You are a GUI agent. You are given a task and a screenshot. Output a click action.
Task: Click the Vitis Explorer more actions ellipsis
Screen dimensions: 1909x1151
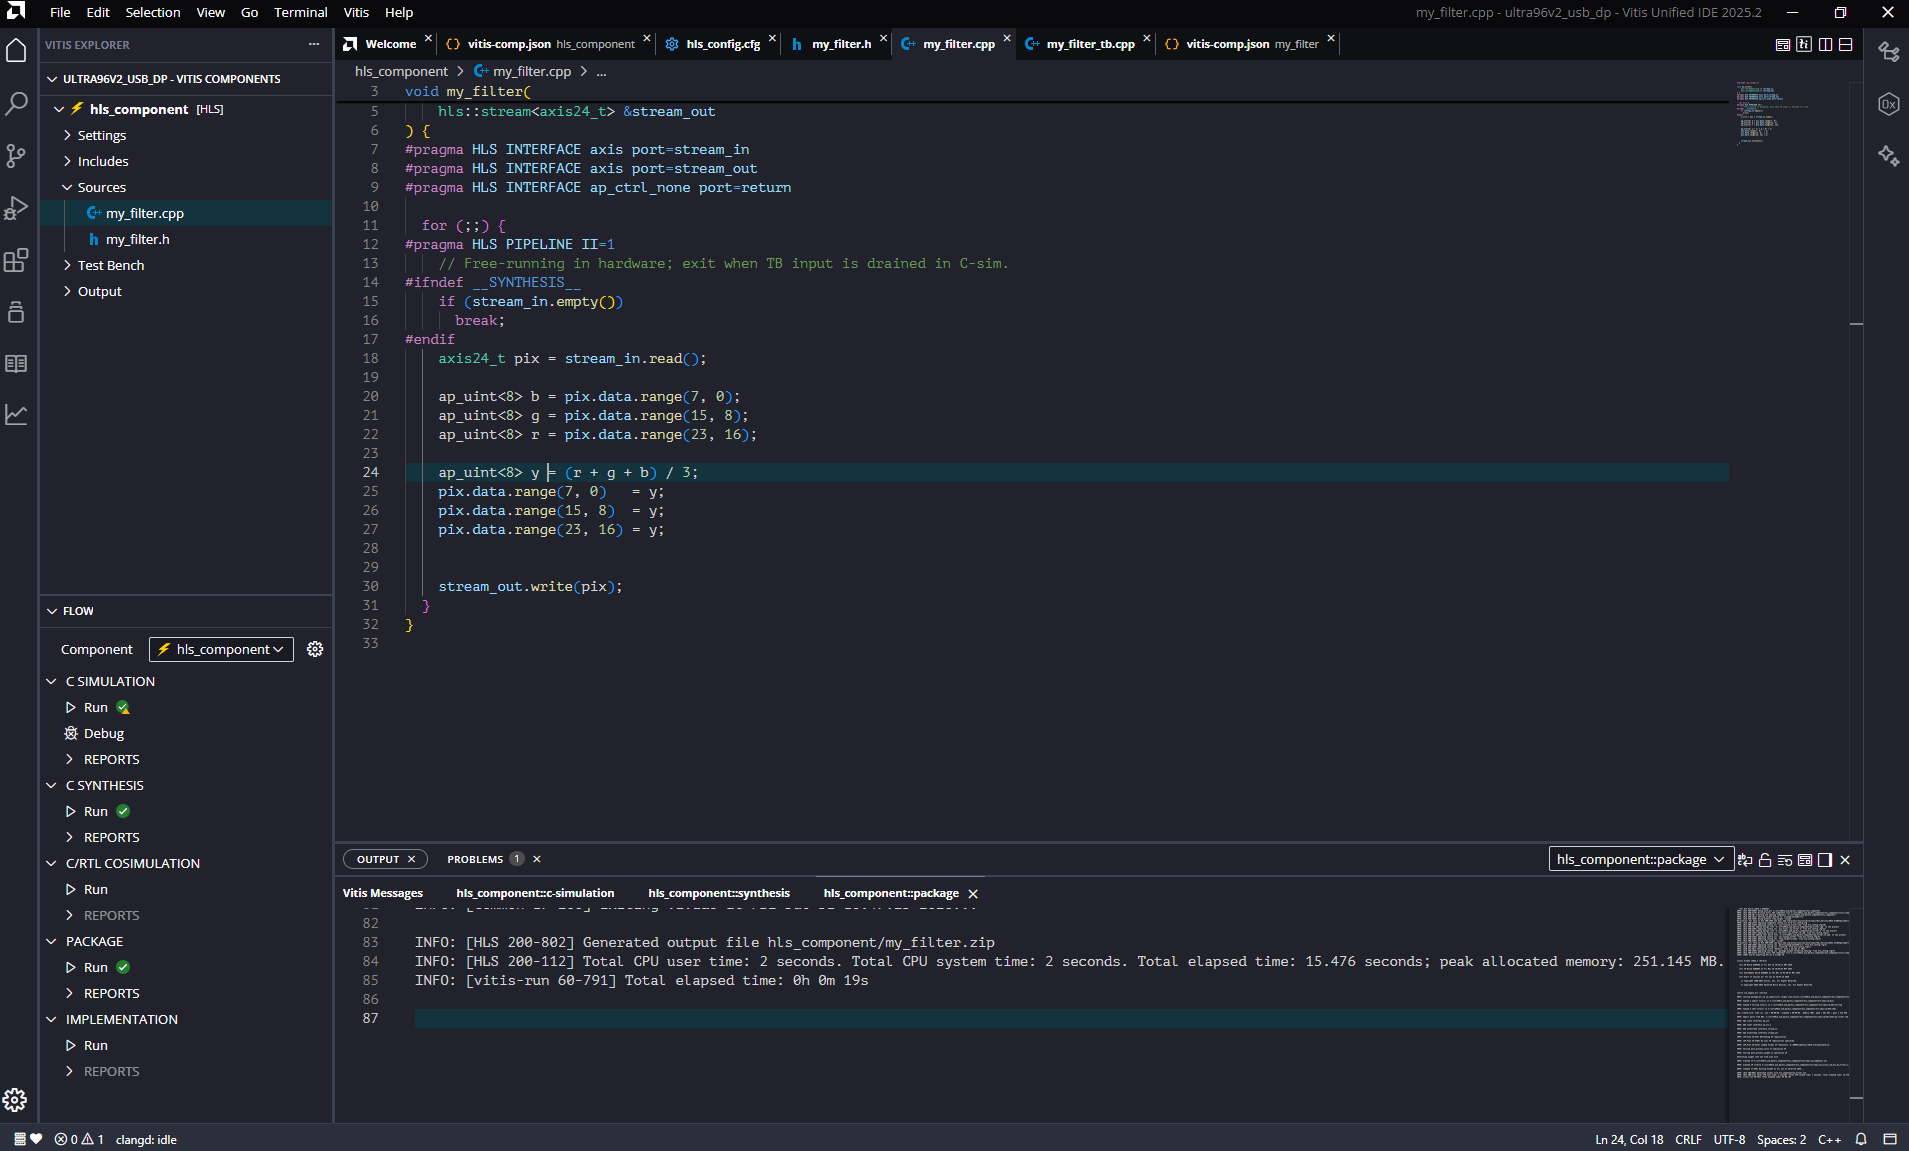[314, 44]
